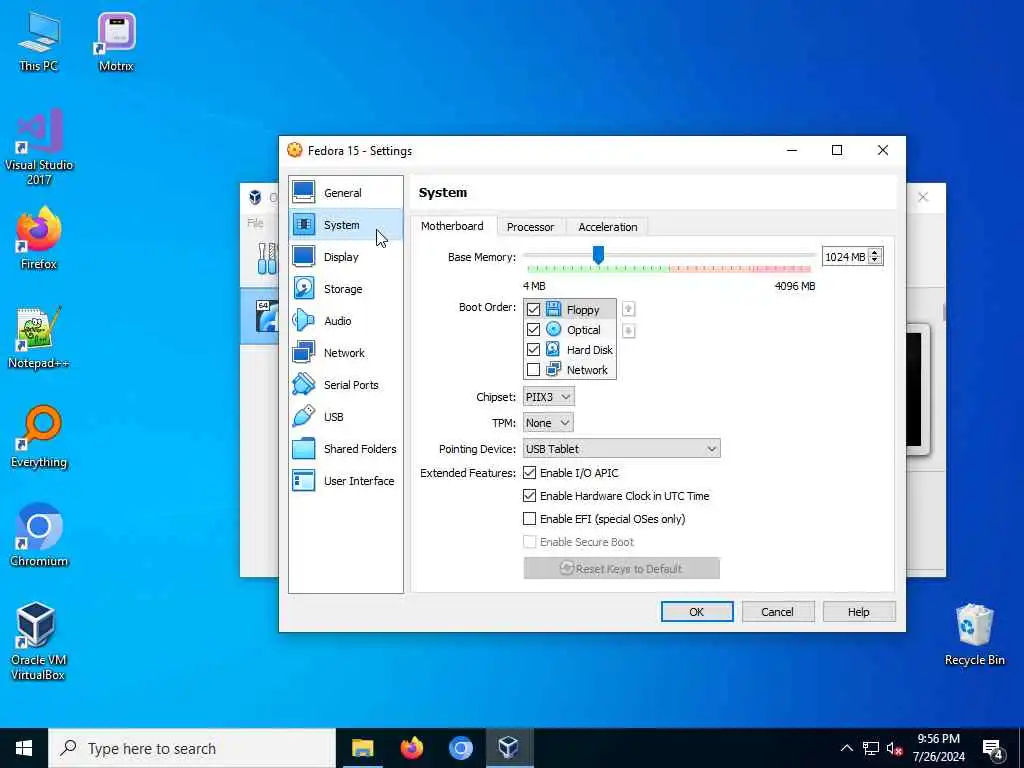Viewport: 1024px width, 768px height.
Task: Click Cancel in settings dialog
Action: (777, 612)
